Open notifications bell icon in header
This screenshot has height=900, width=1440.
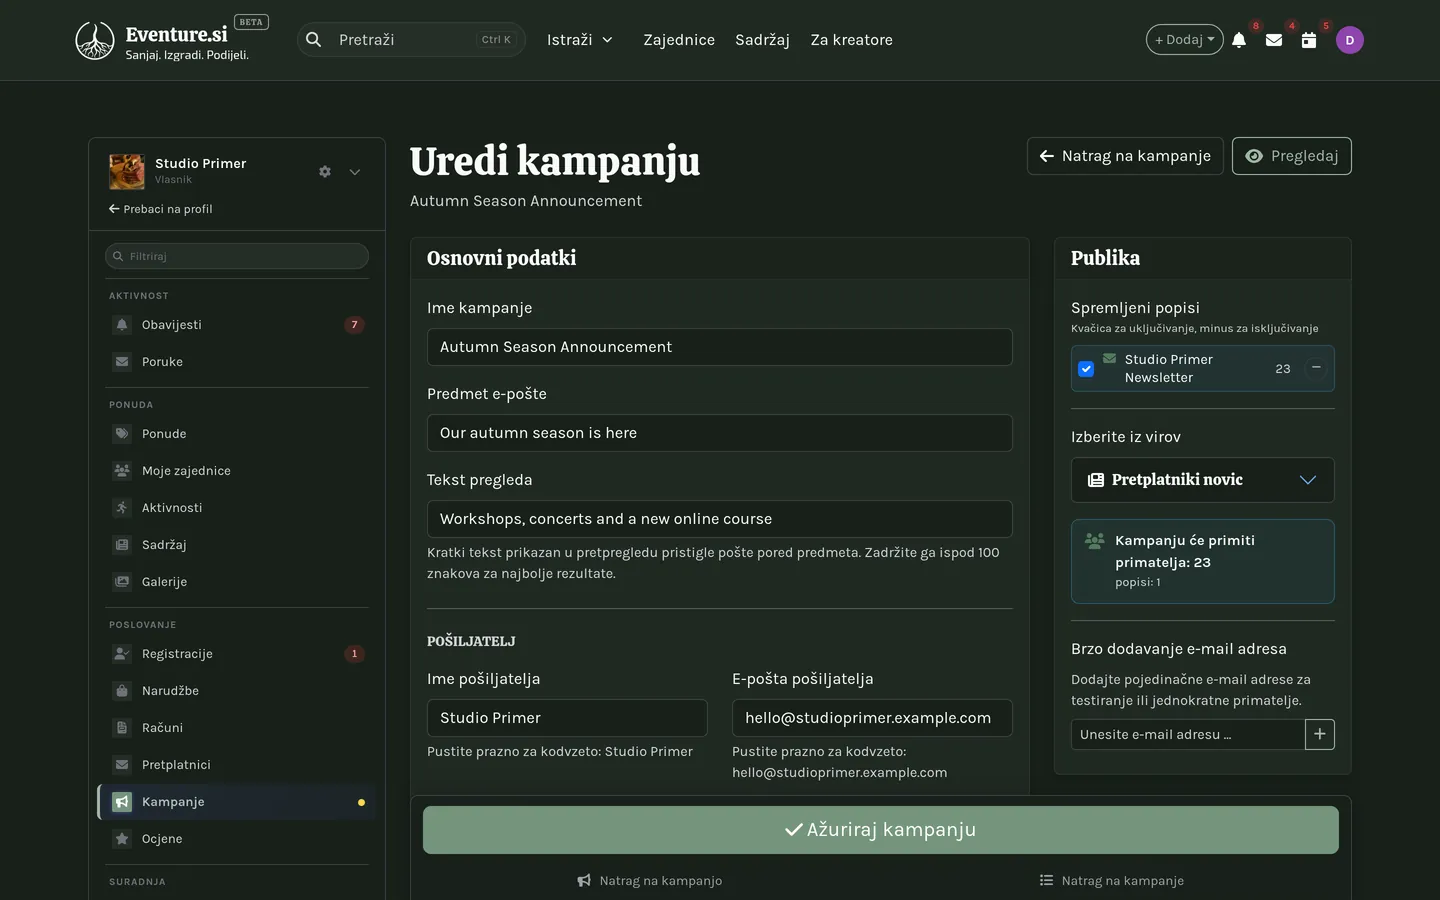[x=1239, y=40]
